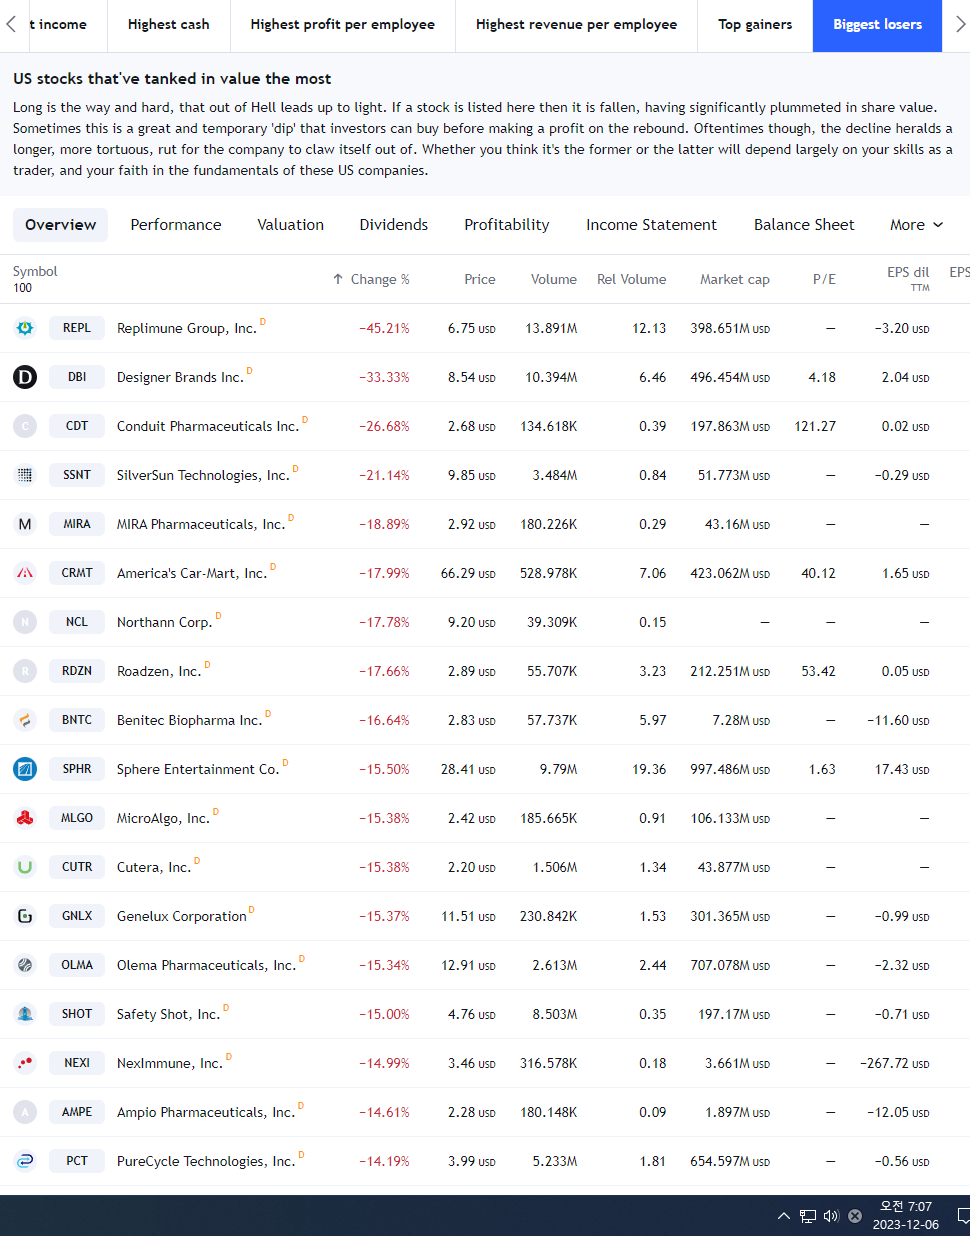The width and height of the screenshot is (970, 1236).
Task: Open the notification center icon
Action: [x=962, y=1216]
